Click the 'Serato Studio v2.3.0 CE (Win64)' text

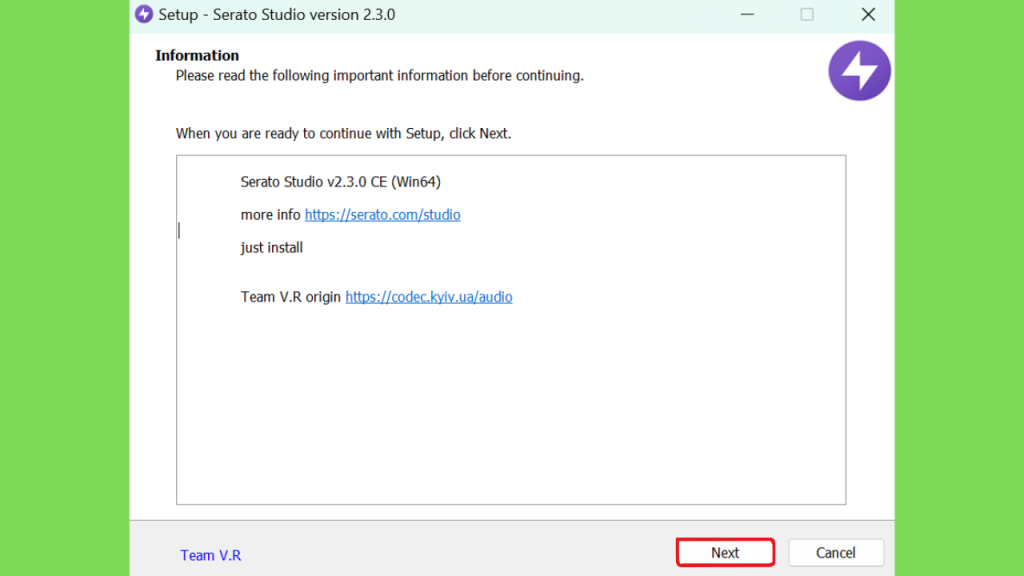pos(340,182)
